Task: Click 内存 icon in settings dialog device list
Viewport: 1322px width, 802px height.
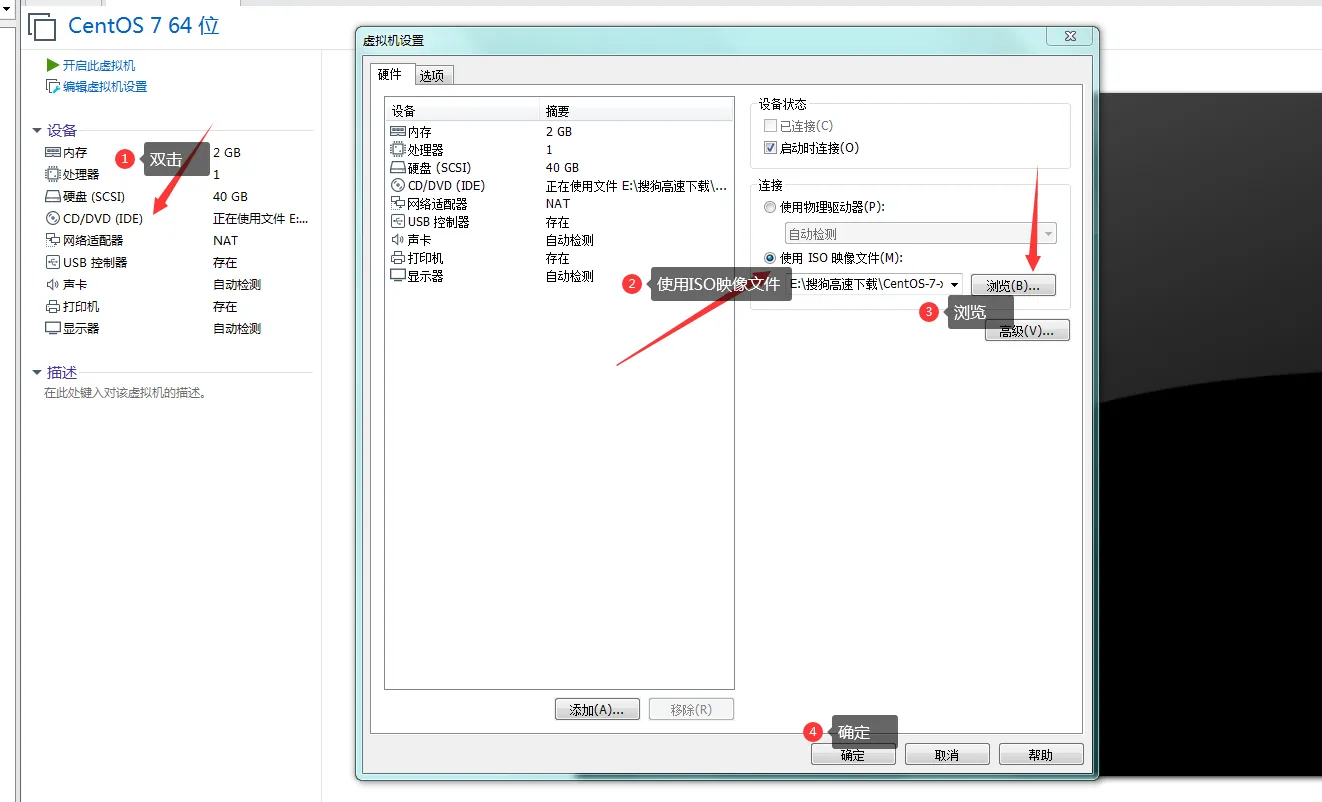Action: click(398, 131)
